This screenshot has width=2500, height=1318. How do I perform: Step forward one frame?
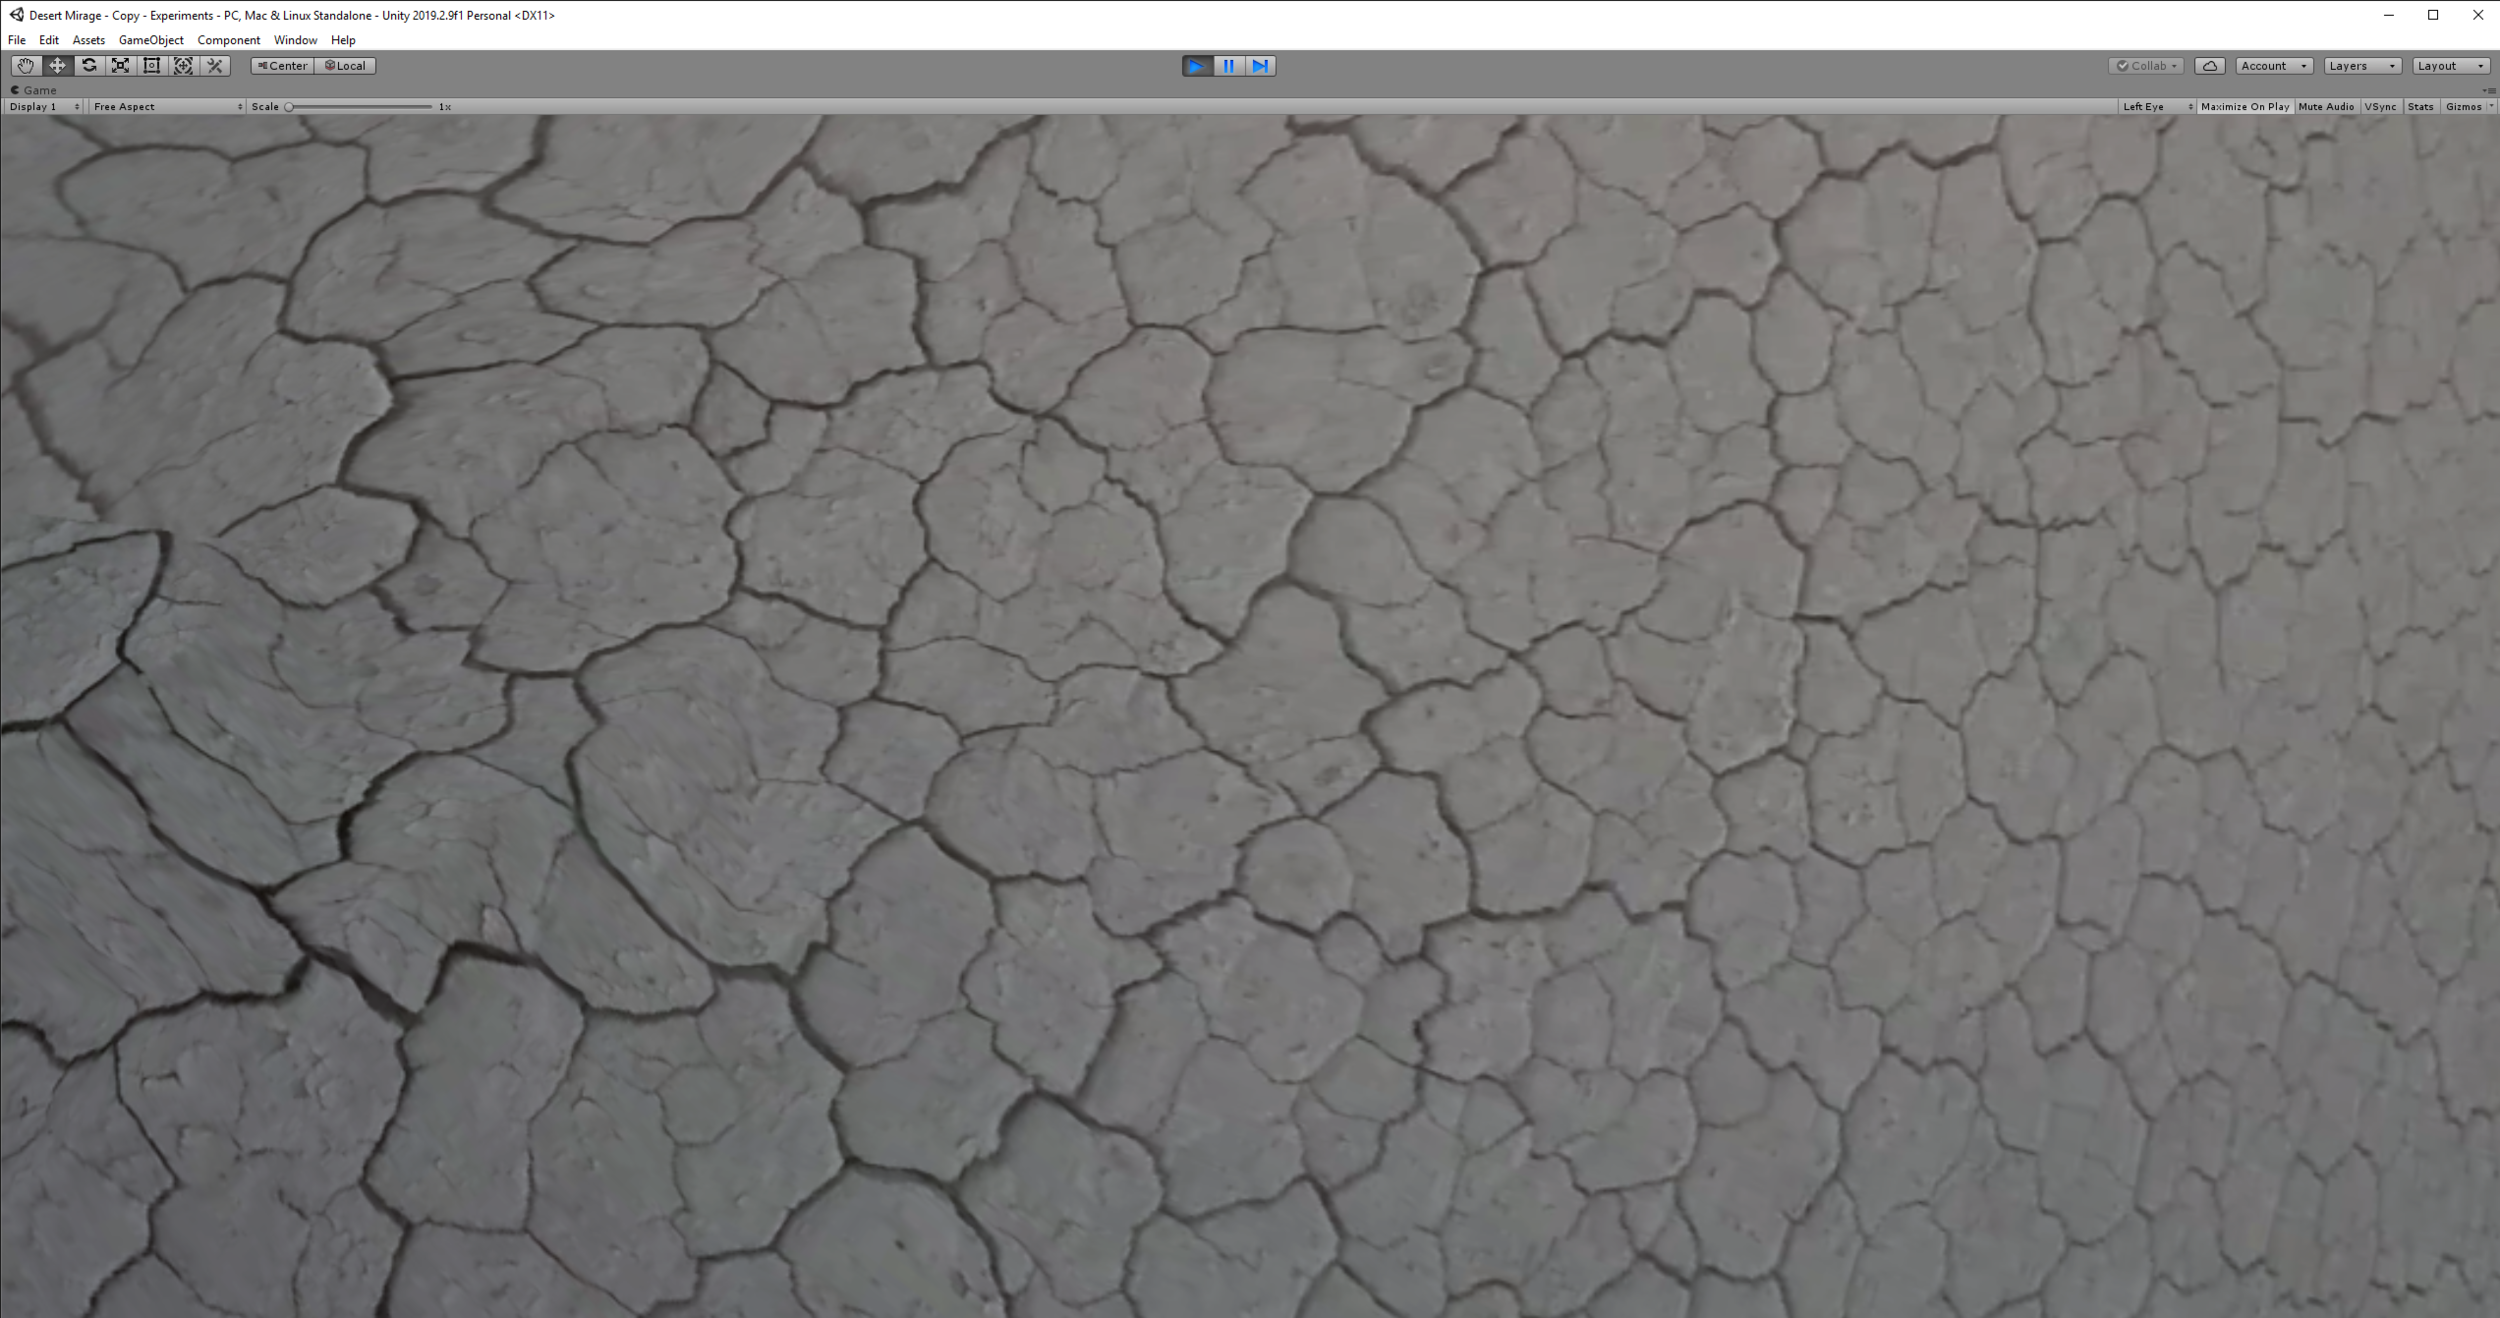click(x=1260, y=66)
